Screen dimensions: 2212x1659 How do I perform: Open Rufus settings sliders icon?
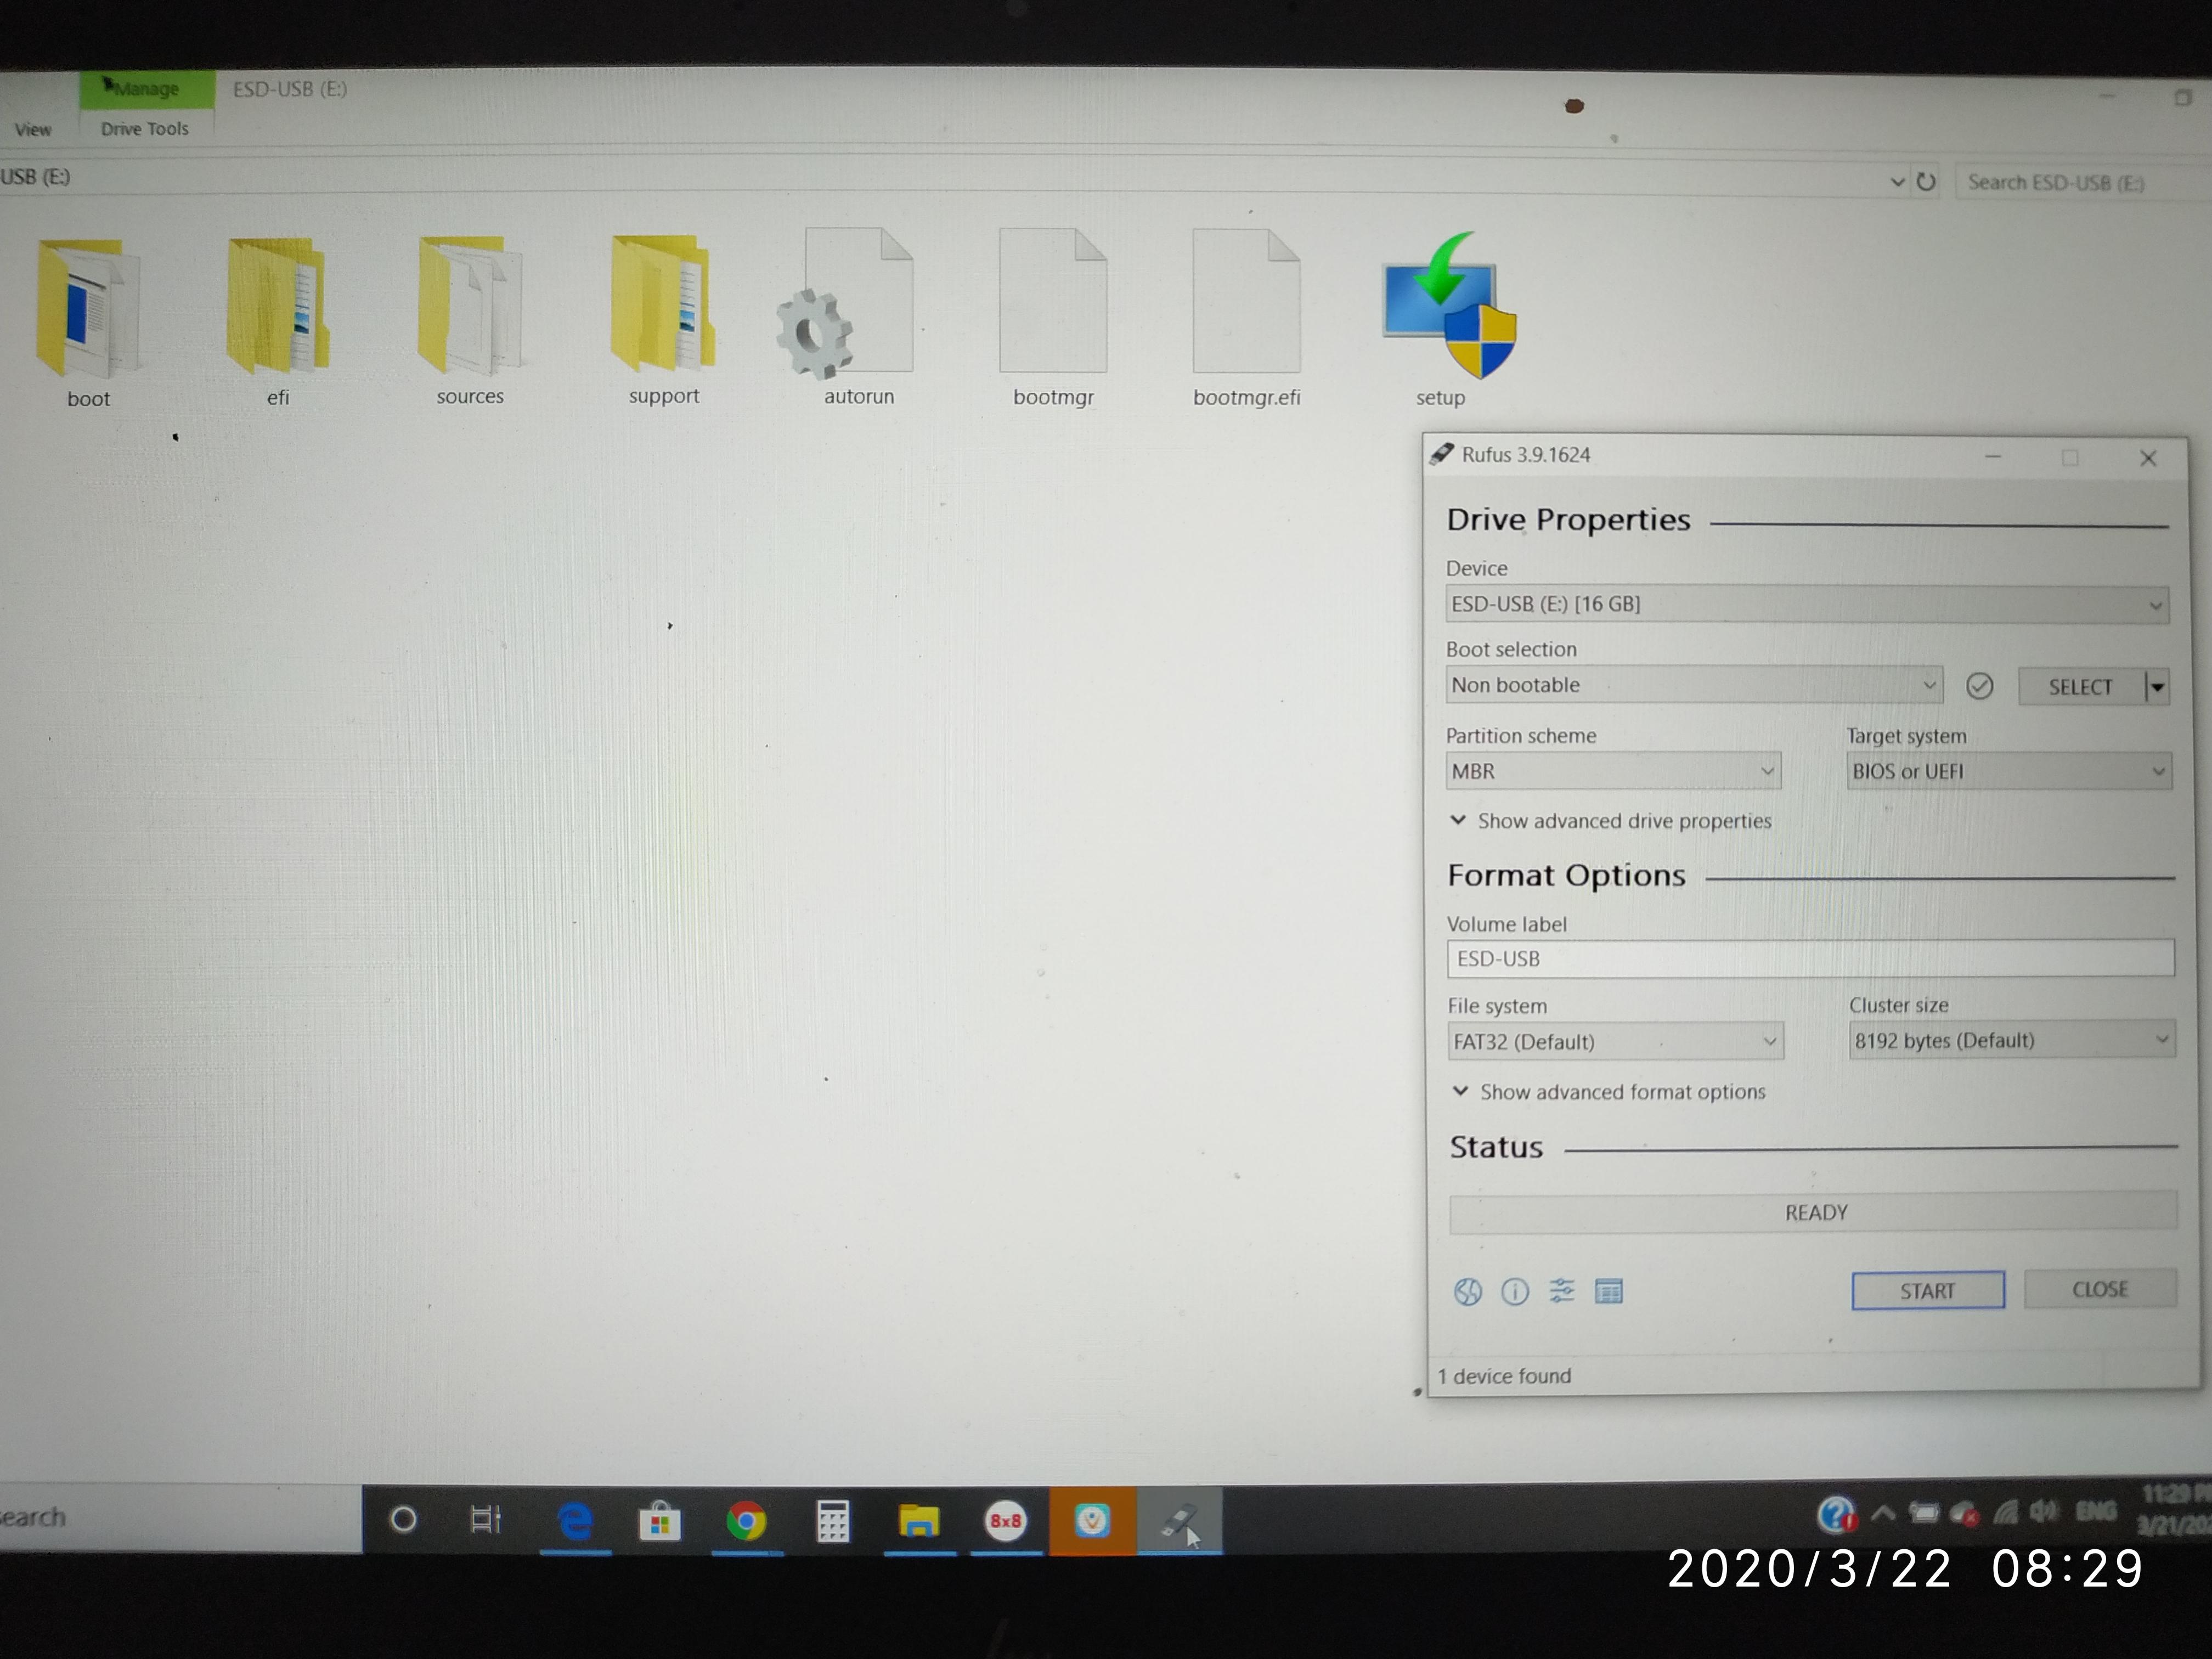click(1561, 1291)
